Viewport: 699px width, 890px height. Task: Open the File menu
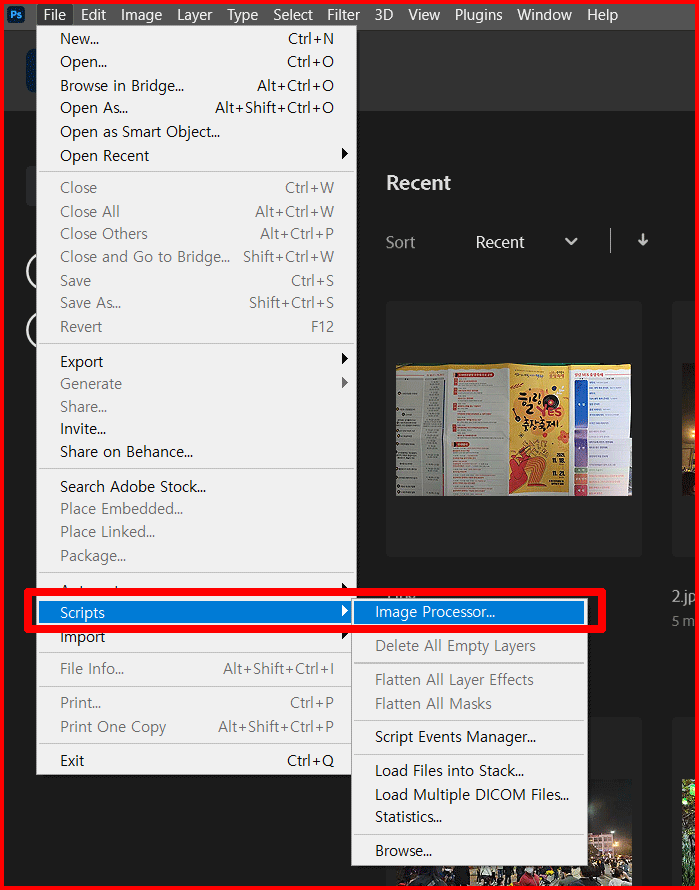tap(55, 15)
